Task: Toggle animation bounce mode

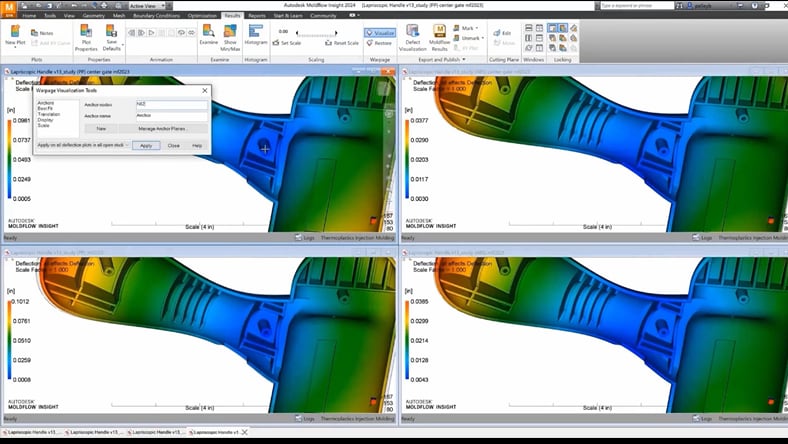Action: 191,33
